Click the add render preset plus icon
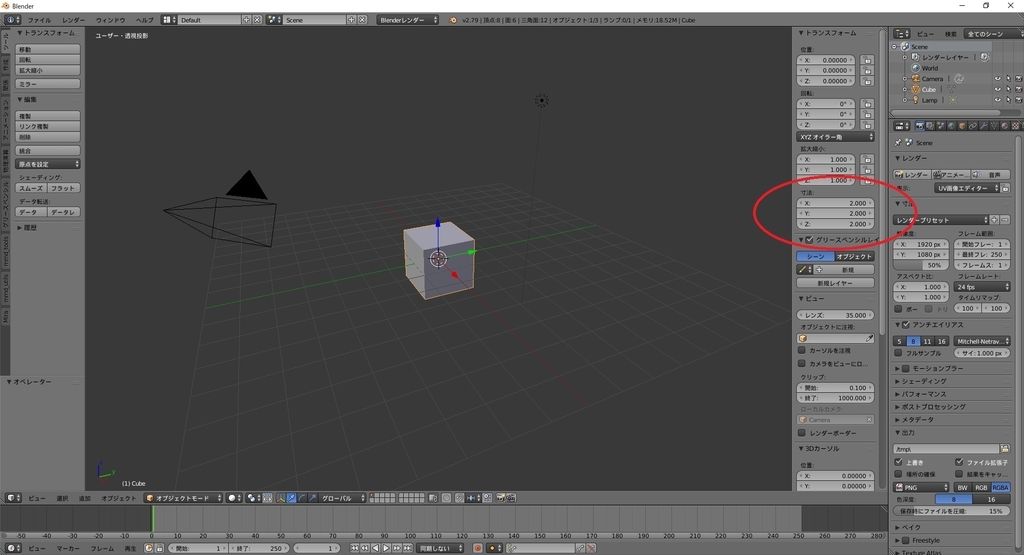The height and width of the screenshot is (555, 1024). pos(995,220)
